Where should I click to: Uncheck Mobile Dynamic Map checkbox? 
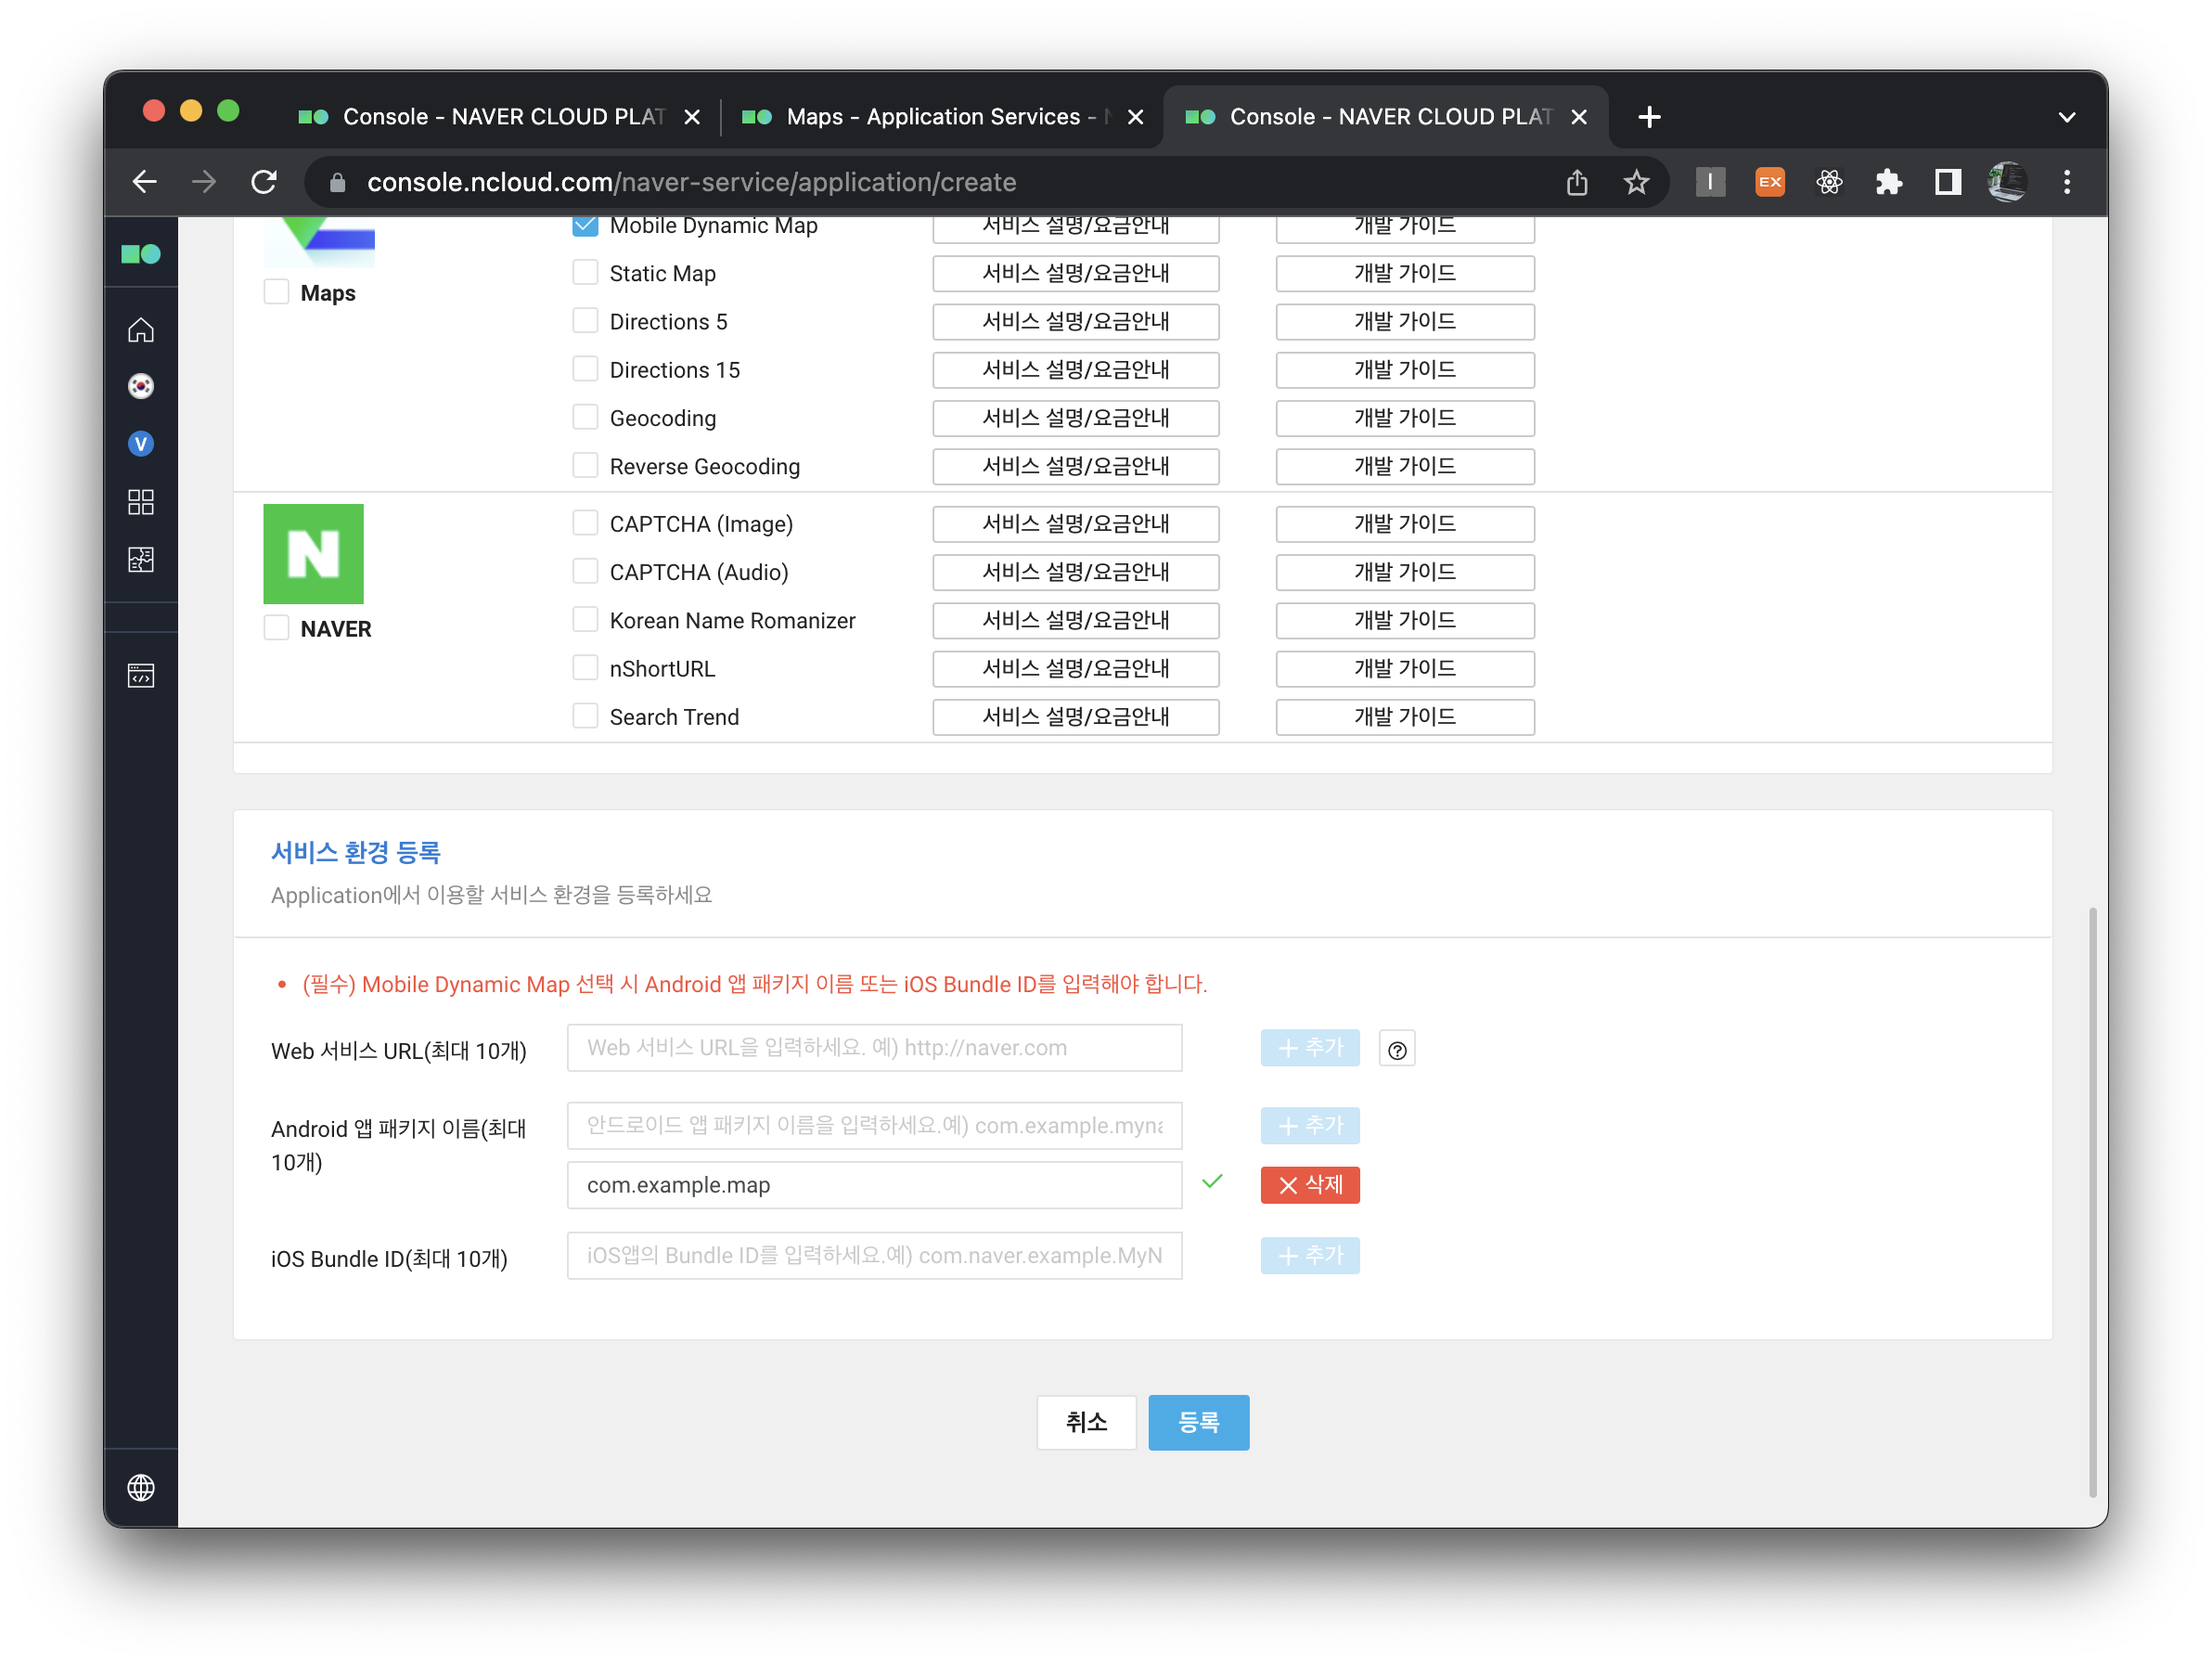click(585, 225)
